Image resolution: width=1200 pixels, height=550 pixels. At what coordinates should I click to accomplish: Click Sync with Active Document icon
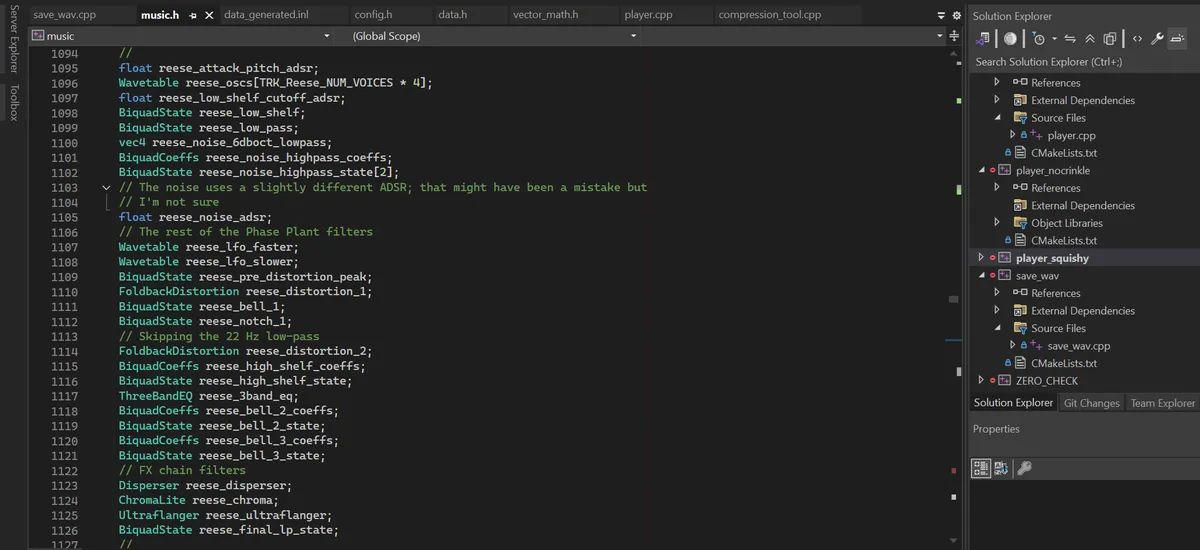[1070, 39]
